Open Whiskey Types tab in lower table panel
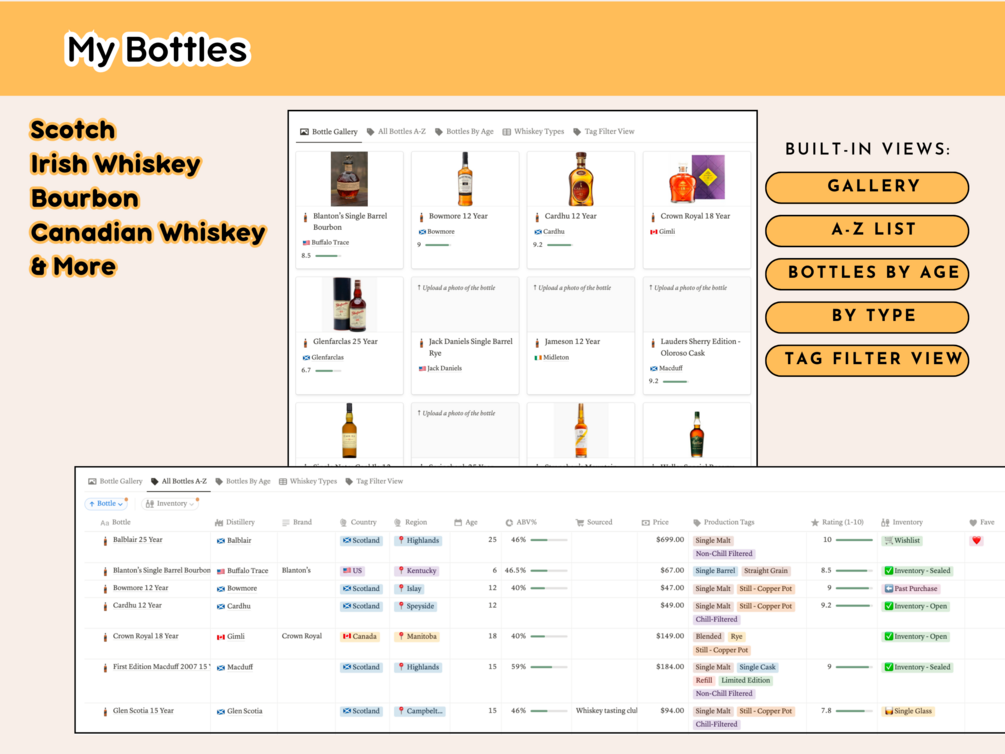 click(x=308, y=481)
